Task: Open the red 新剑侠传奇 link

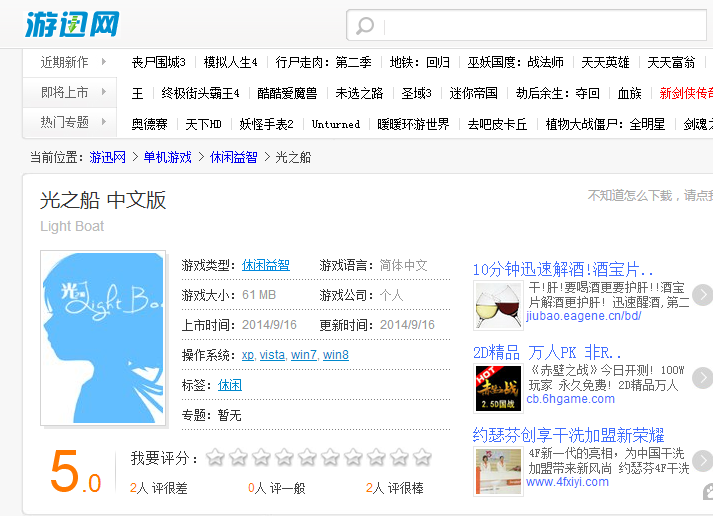Action: point(686,93)
